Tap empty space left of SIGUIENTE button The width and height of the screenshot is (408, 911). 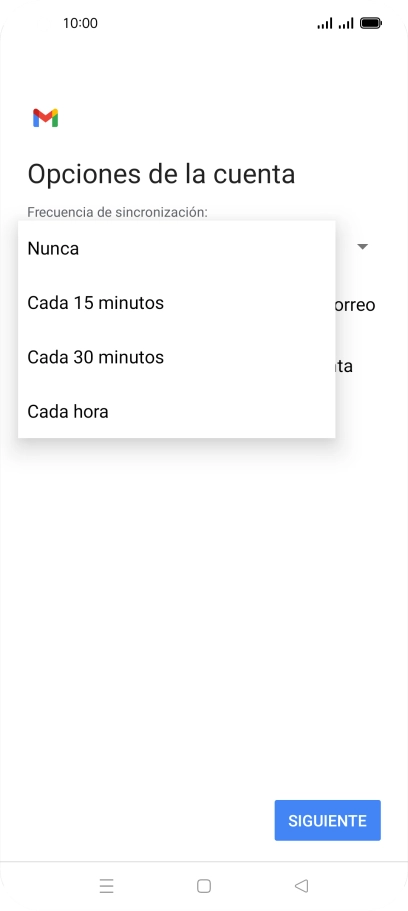137,820
